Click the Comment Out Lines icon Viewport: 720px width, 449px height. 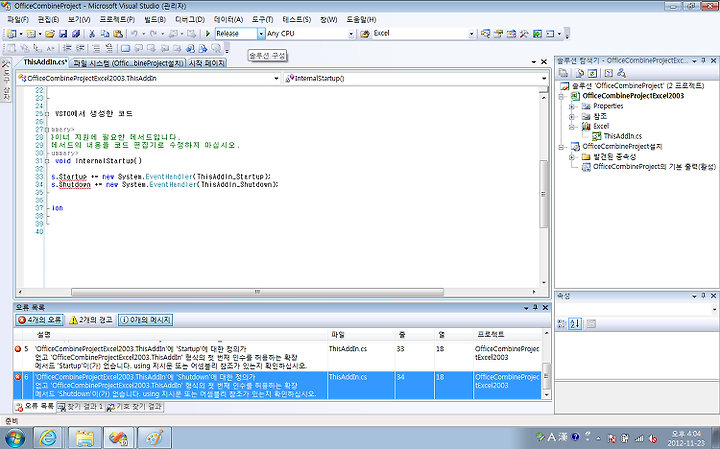(96, 48)
